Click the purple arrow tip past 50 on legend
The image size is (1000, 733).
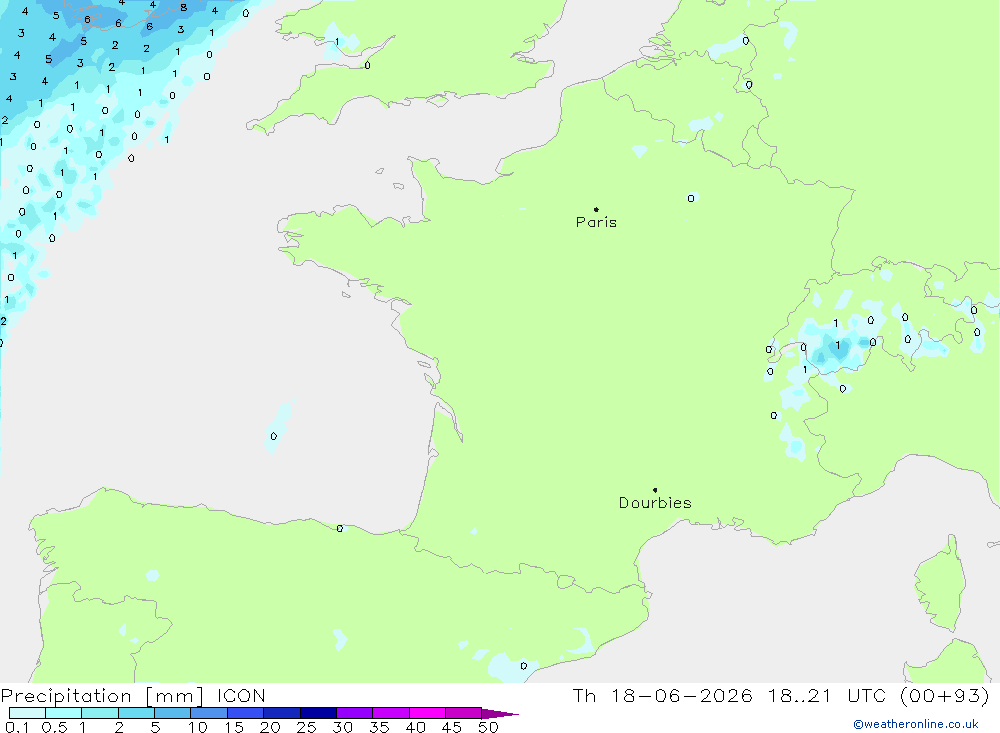click(500, 714)
